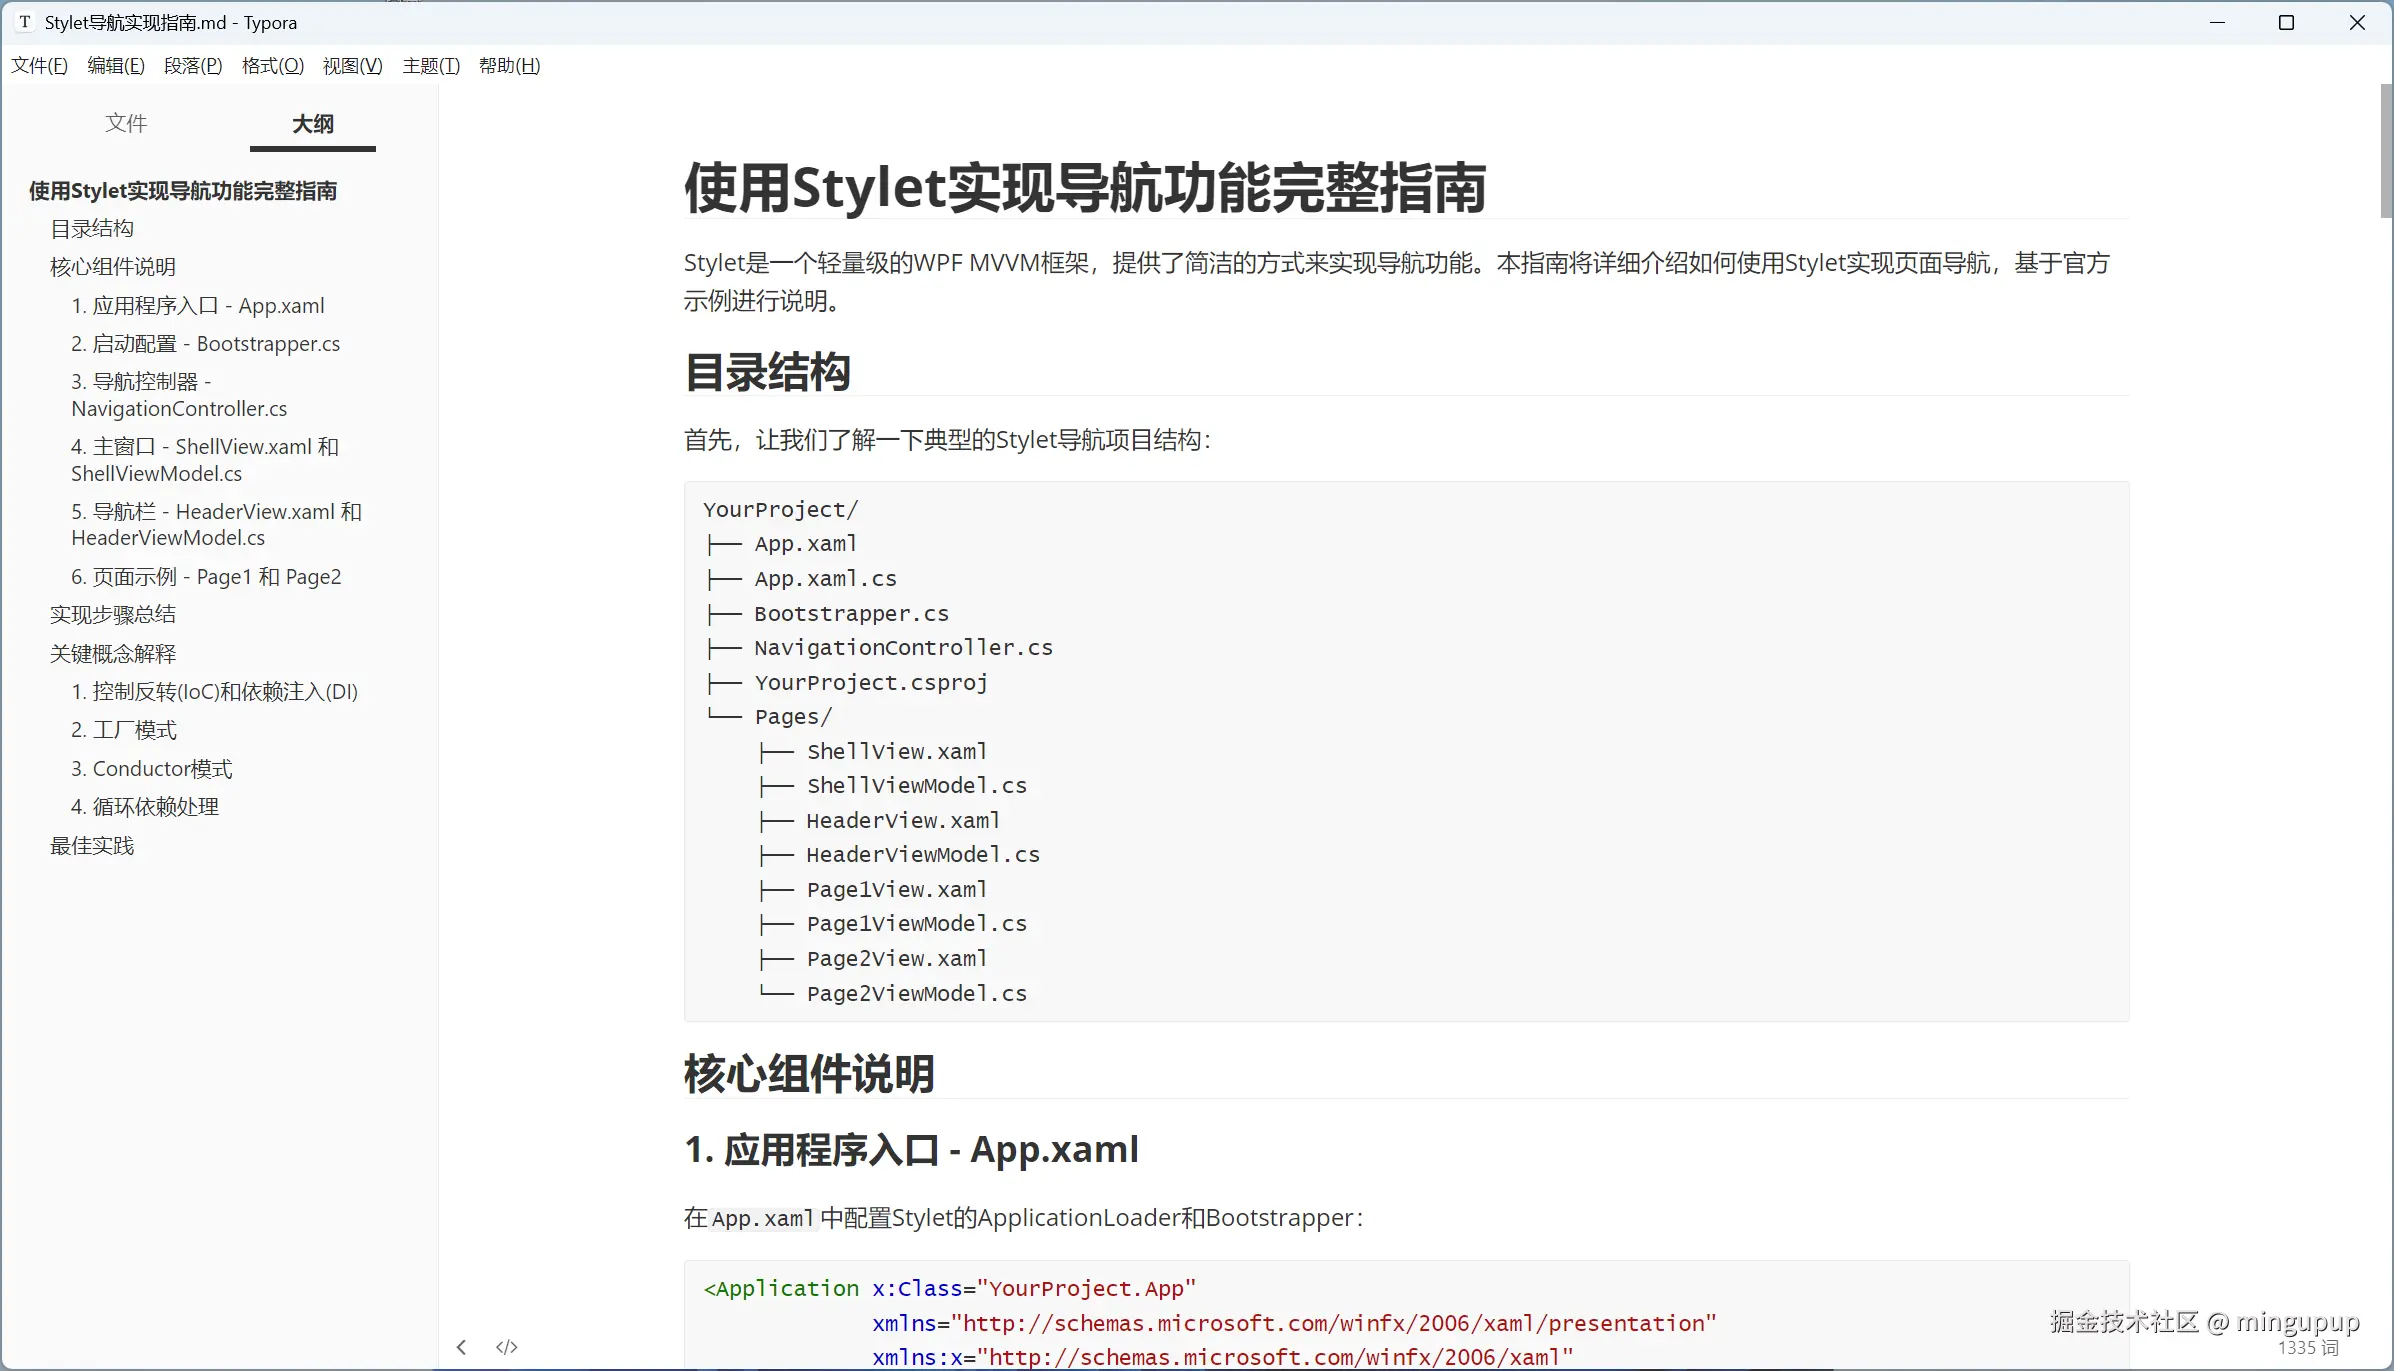The image size is (2394, 1371).
Task: Click the vertical scrollbar thumb
Action: pyautogui.click(x=2386, y=150)
